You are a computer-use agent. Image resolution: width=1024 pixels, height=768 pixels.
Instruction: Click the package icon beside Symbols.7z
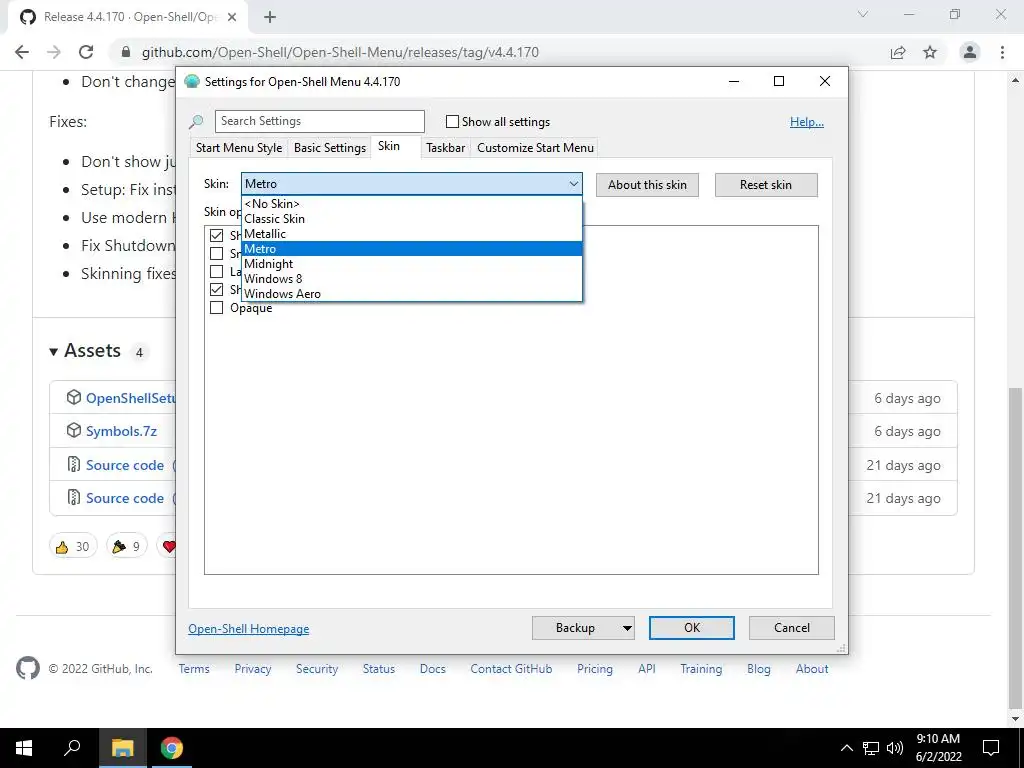point(74,430)
